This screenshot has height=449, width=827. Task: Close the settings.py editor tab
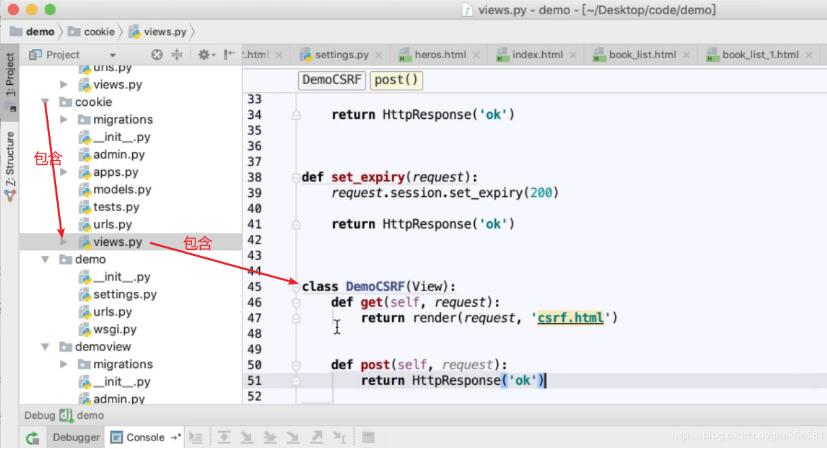coord(382,55)
